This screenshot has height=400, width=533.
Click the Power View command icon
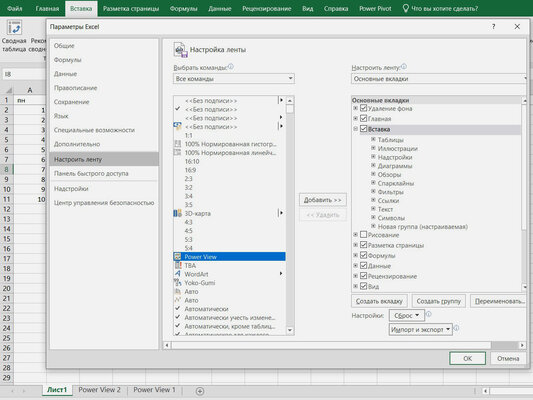point(177,257)
